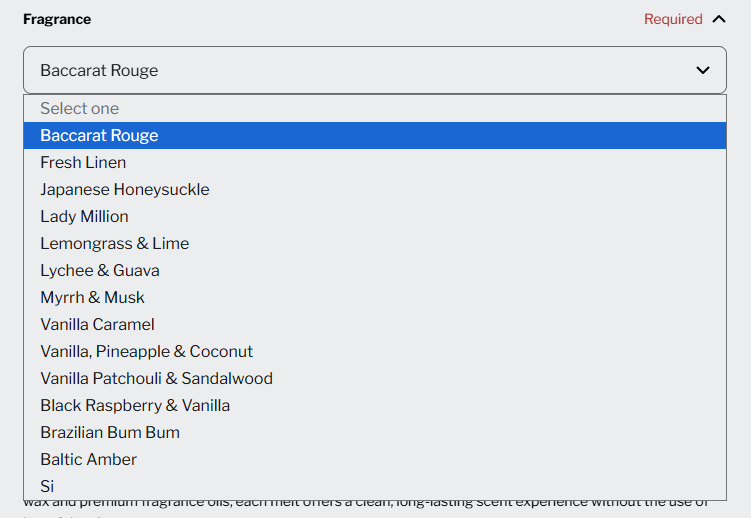Viewport: 751px width, 518px height.
Task: Pick Japanese Honeysuckle fragrance
Action: coord(125,189)
